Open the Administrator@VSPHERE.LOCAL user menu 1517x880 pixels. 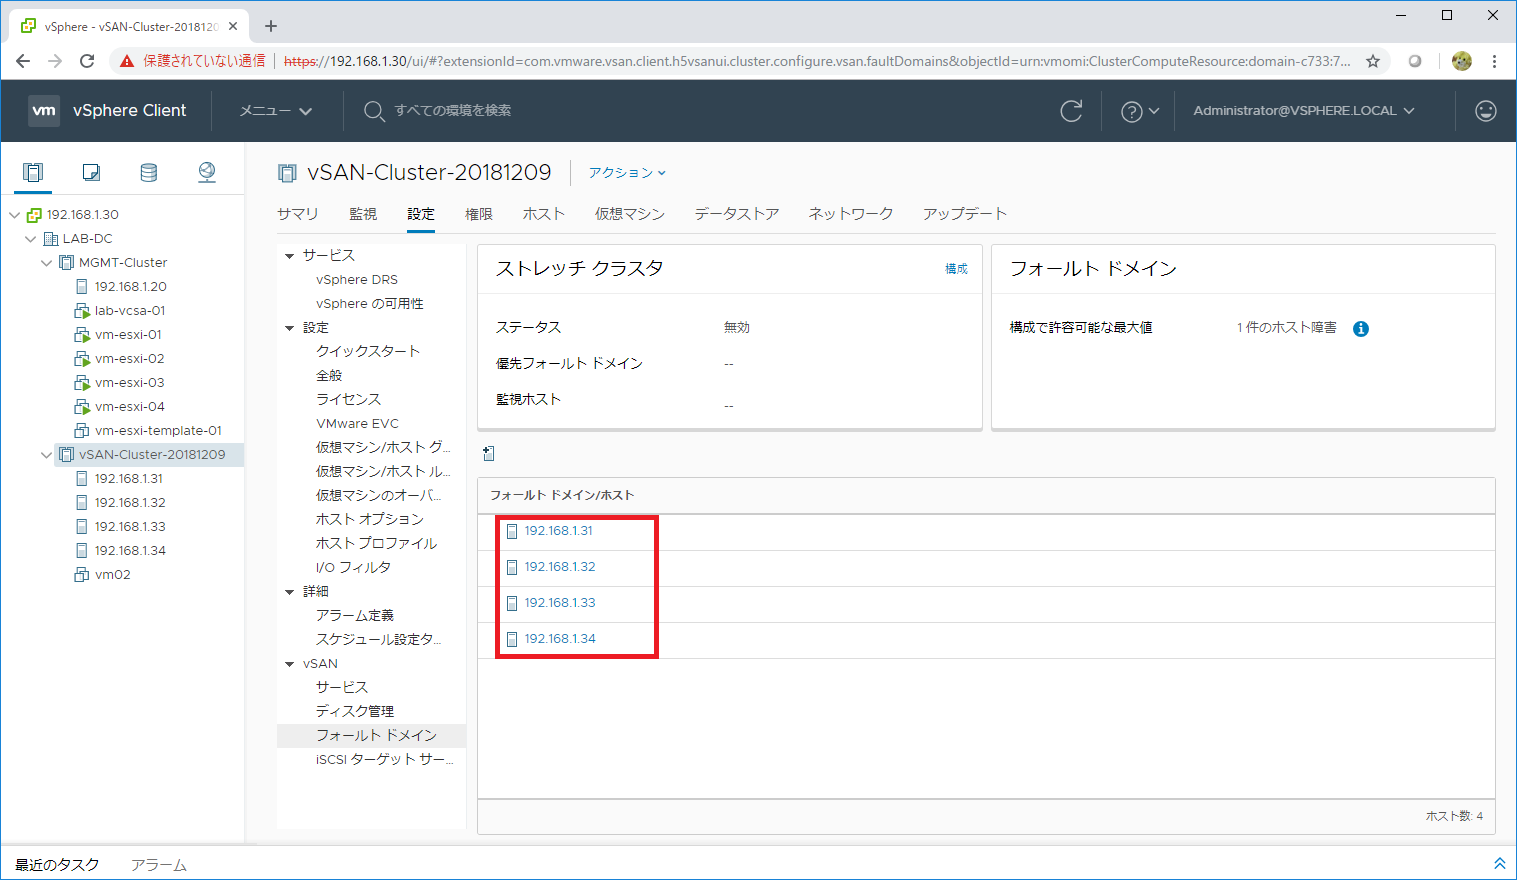point(1304,111)
